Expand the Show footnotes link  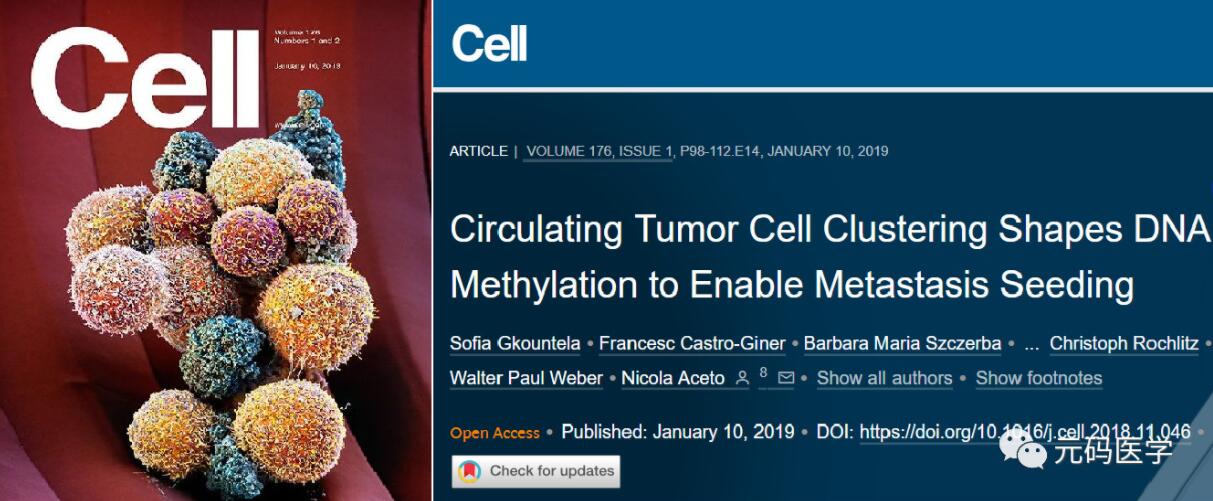pyautogui.click(x=1039, y=378)
